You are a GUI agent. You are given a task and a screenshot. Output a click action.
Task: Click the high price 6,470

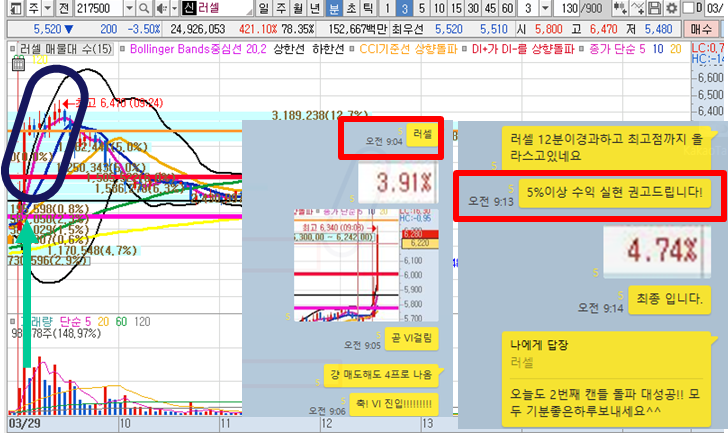(x=604, y=29)
